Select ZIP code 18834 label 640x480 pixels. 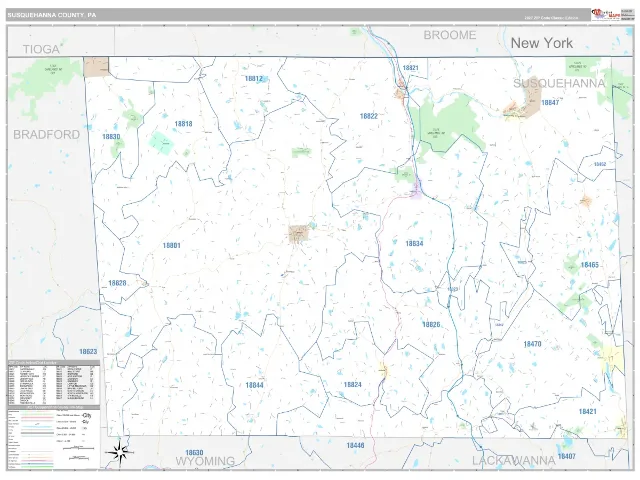pos(414,244)
